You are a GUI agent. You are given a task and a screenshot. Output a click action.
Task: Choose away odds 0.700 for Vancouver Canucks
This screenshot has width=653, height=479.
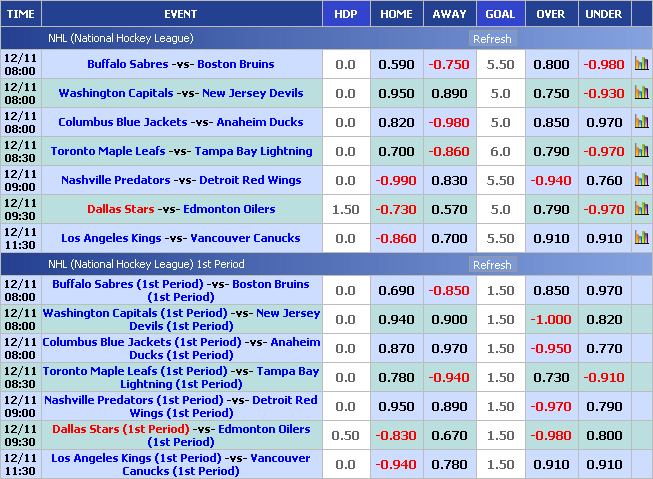click(x=449, y=239)
